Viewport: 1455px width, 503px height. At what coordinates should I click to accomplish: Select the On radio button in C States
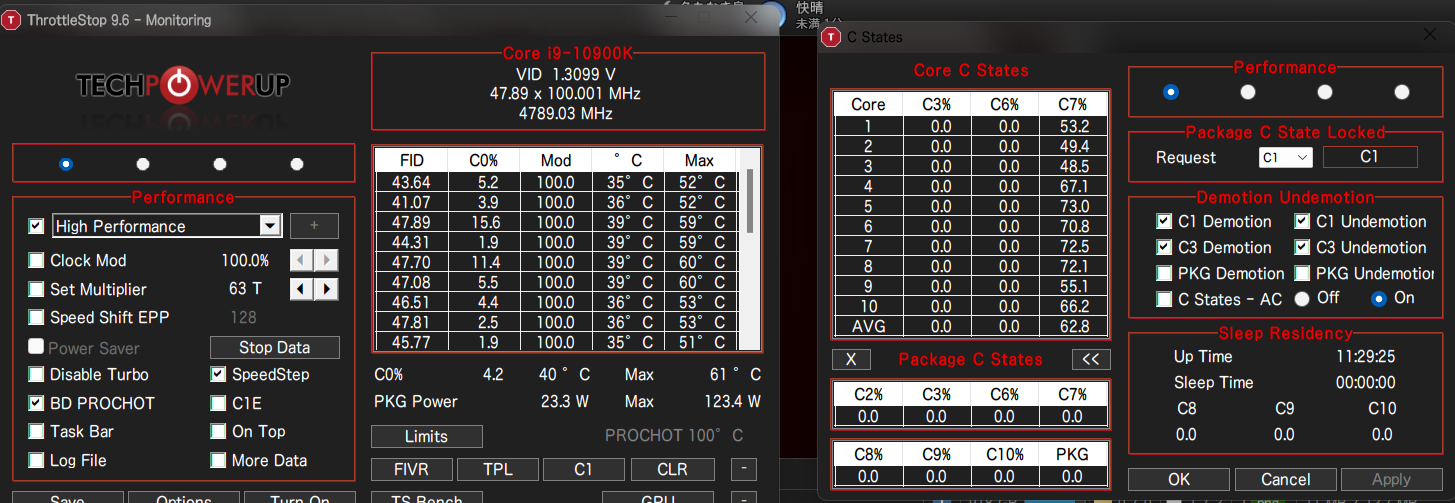[x=1379, y=298]
